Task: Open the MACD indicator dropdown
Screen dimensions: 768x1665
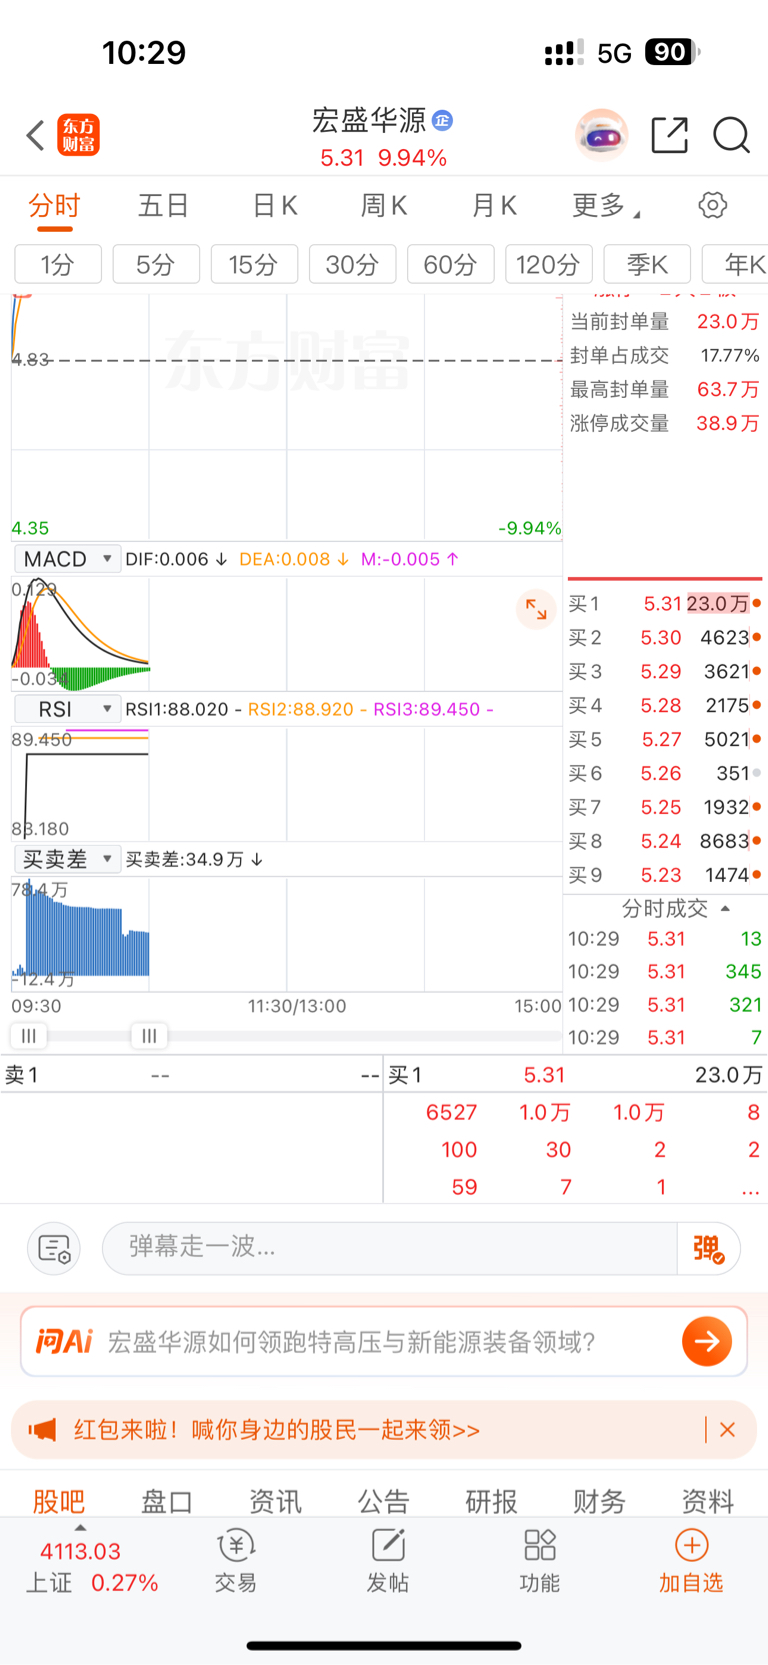Action: (x=67, y=559)
